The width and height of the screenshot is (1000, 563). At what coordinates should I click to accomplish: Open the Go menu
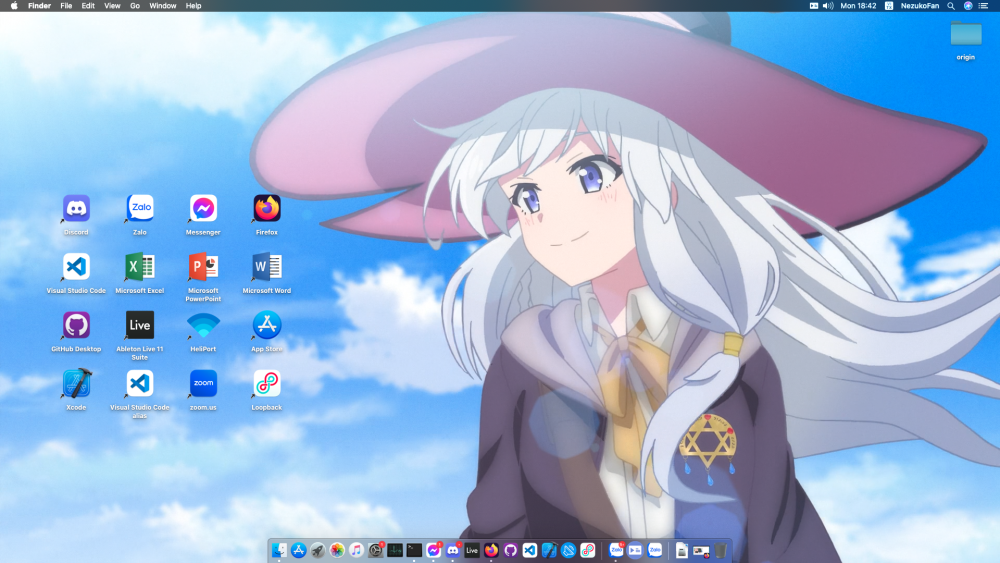(135, 6)
